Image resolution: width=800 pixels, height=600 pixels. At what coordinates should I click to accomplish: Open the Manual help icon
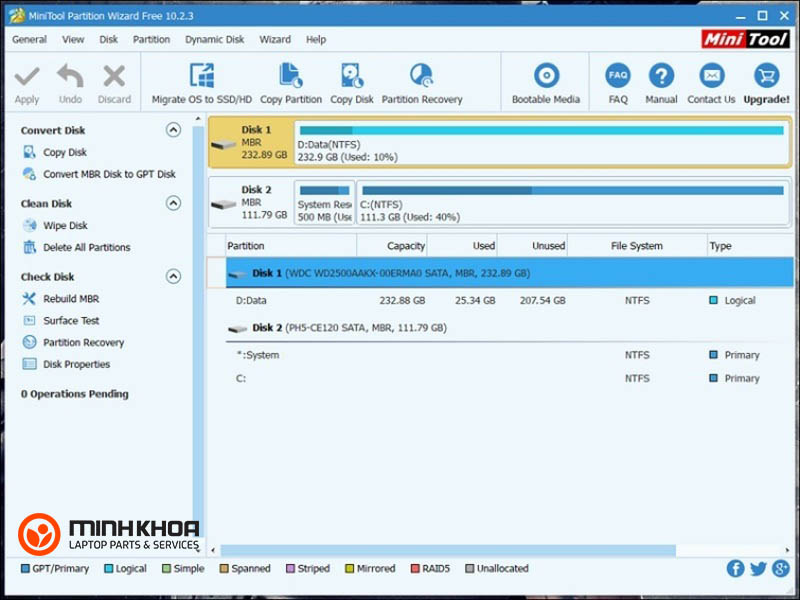coord(661,76)
